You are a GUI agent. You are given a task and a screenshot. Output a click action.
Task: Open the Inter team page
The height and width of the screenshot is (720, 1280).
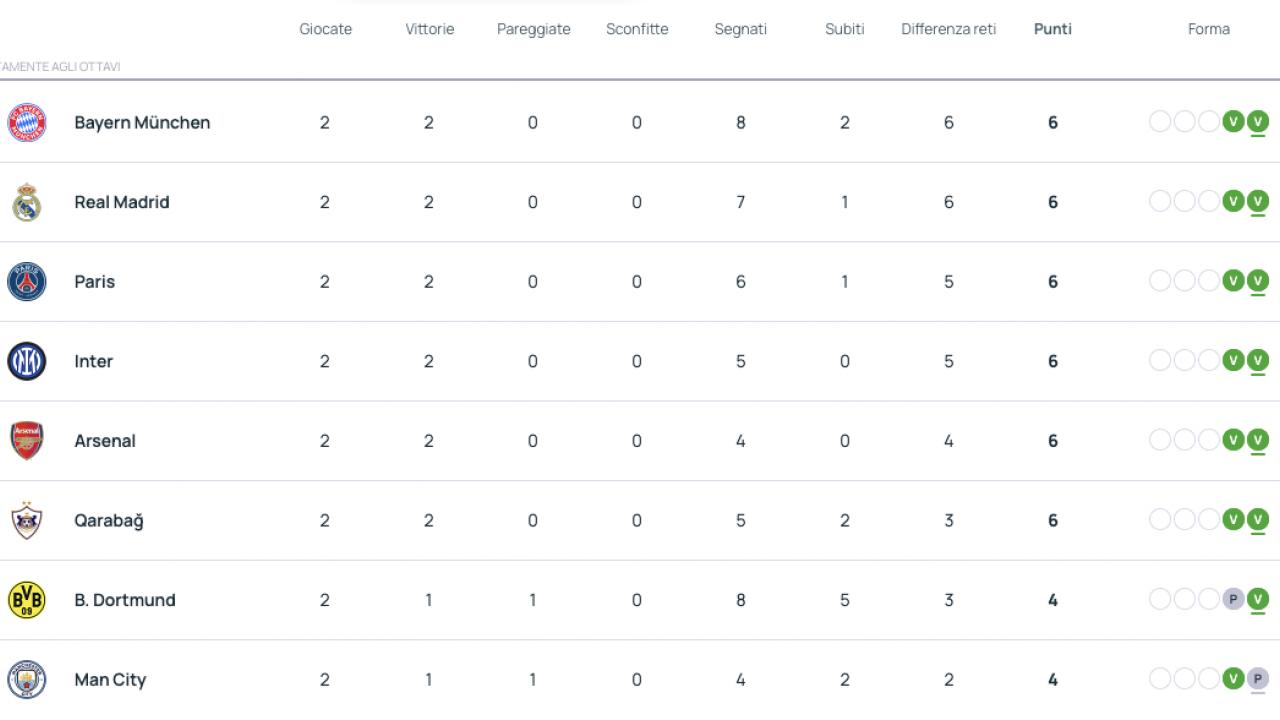point(93,361)
